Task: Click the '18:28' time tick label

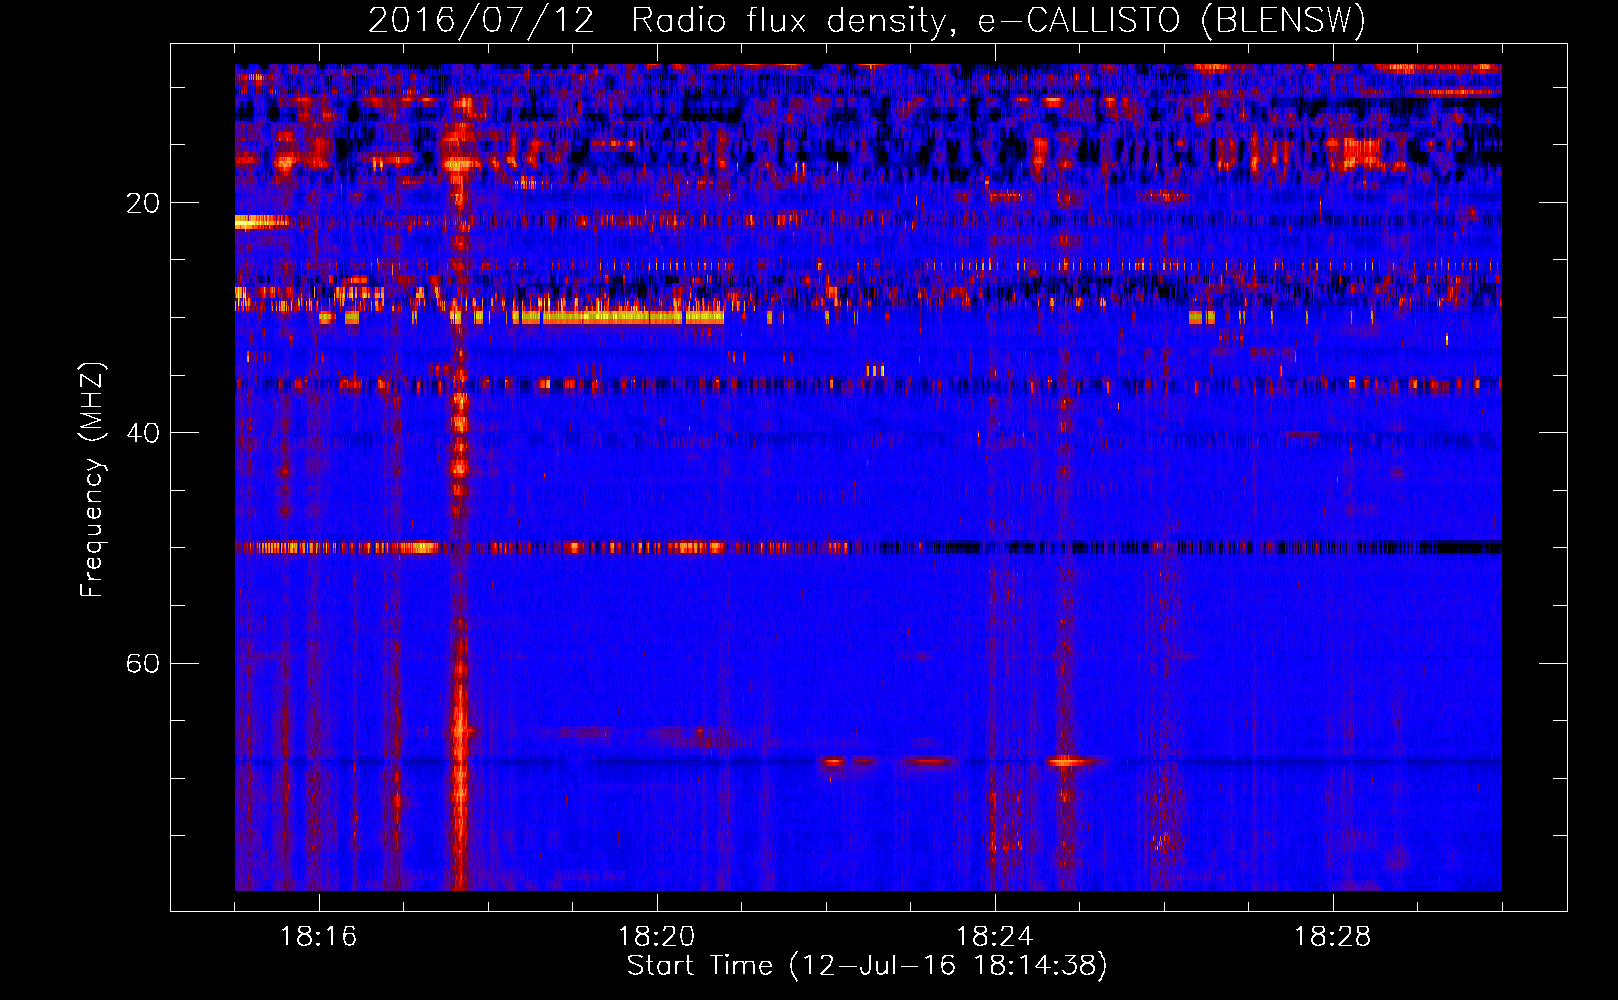Action: 1332,937
